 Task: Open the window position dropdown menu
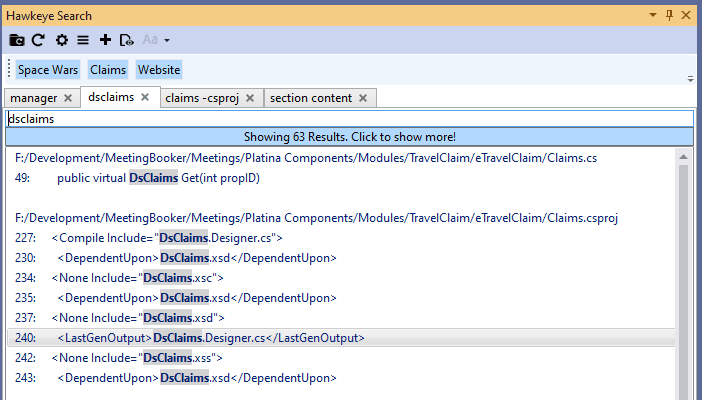tap(653, 16)
